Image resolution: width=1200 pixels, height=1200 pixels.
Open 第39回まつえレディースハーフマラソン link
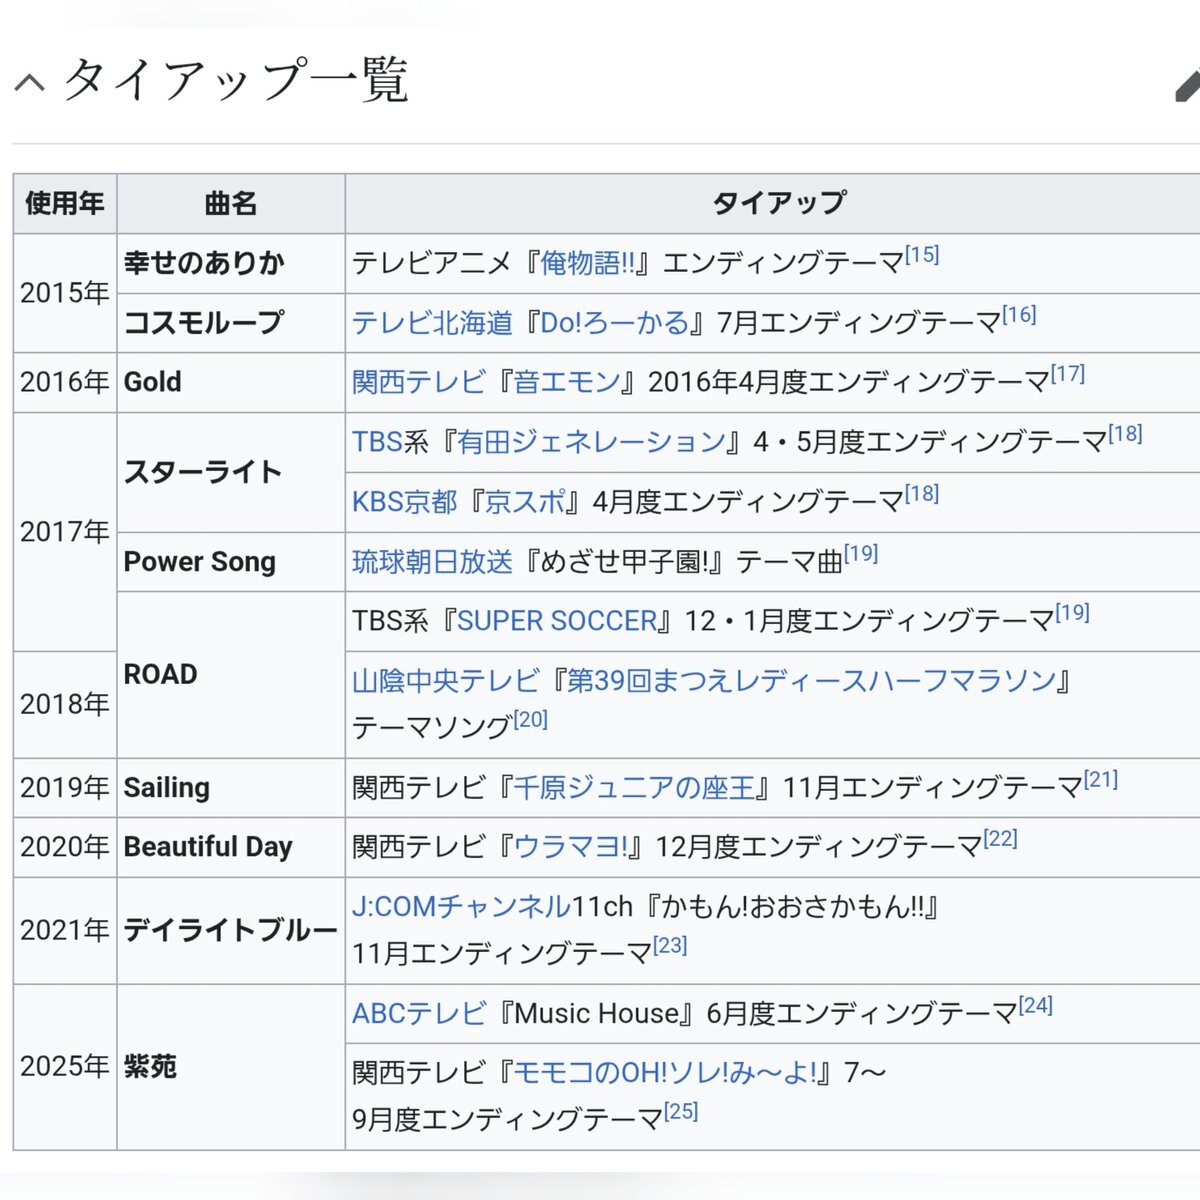[811, 681]
